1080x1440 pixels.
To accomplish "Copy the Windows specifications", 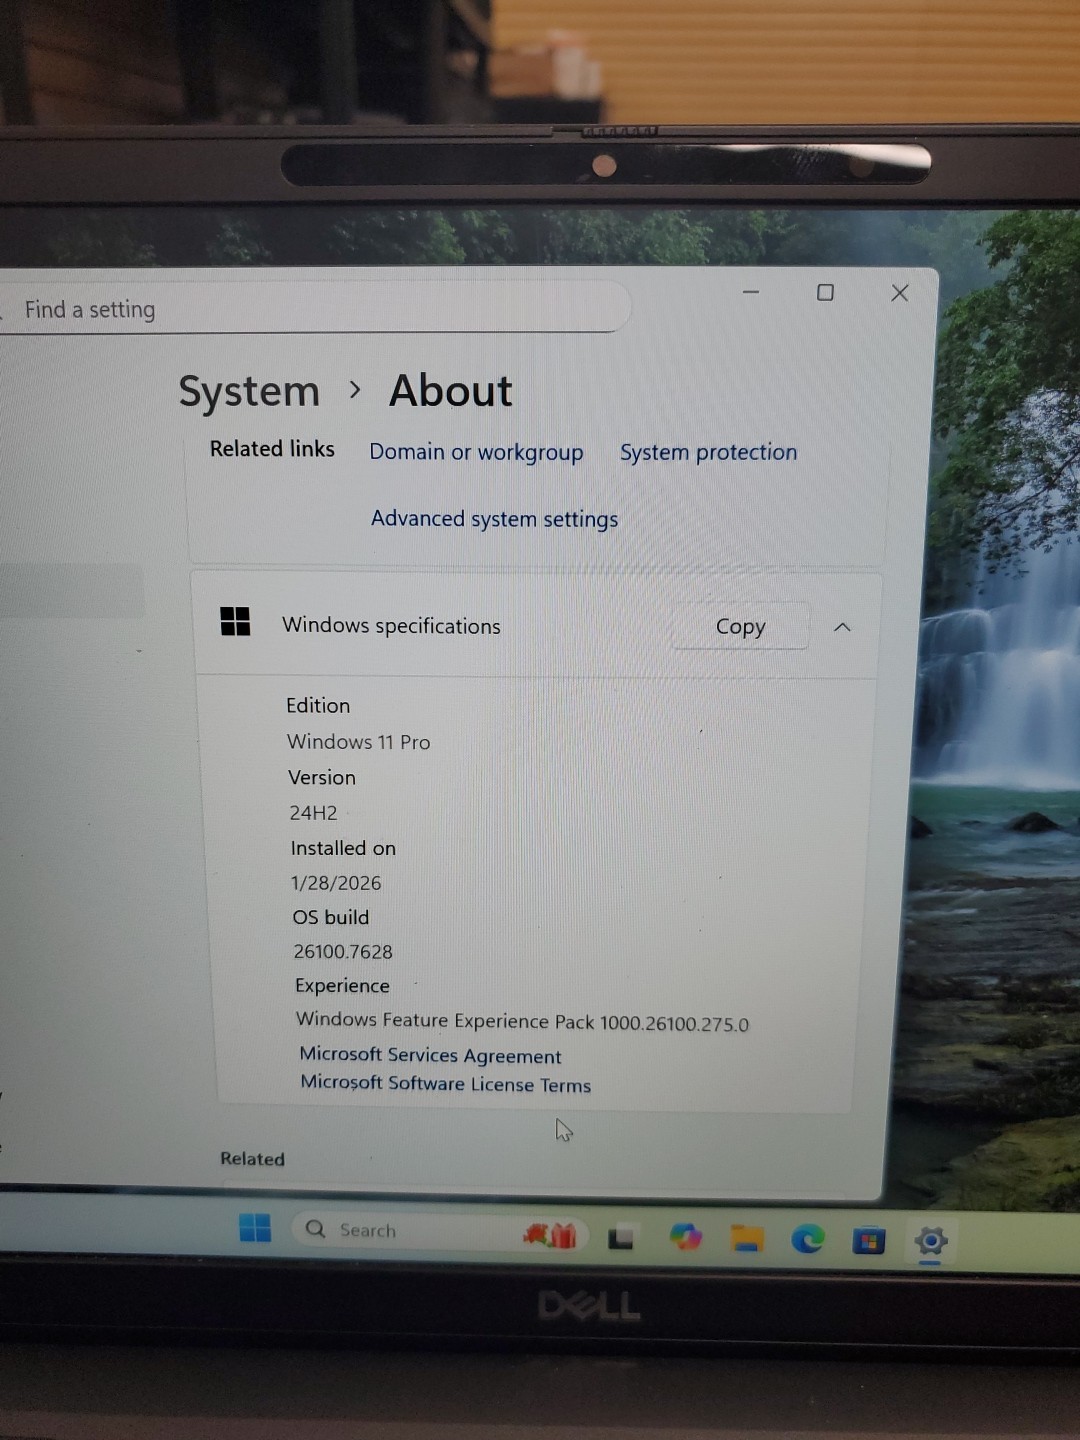I will [740, 626].
